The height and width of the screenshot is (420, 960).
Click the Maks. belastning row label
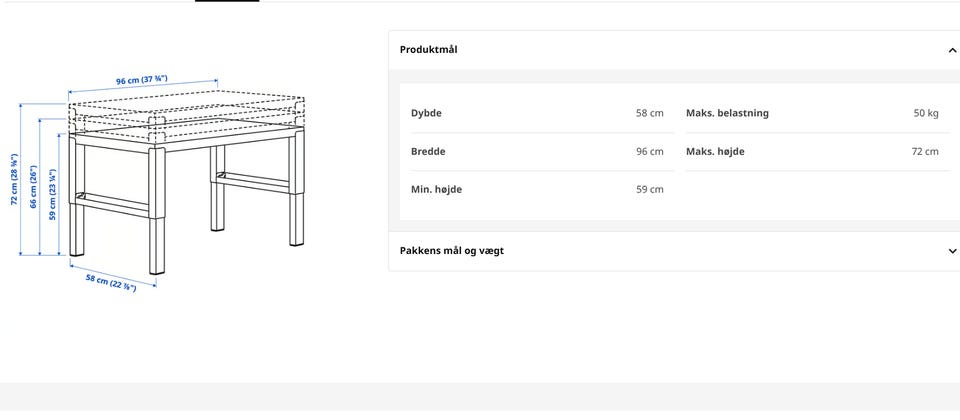(727, 113)
